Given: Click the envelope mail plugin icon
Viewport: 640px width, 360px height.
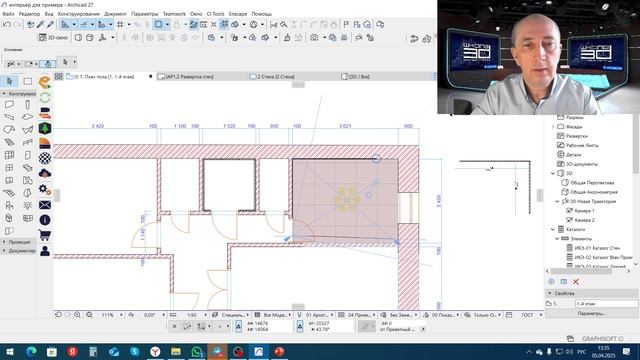Looking at the screenshot, I should pyautogui.click(x=45, y=205).
